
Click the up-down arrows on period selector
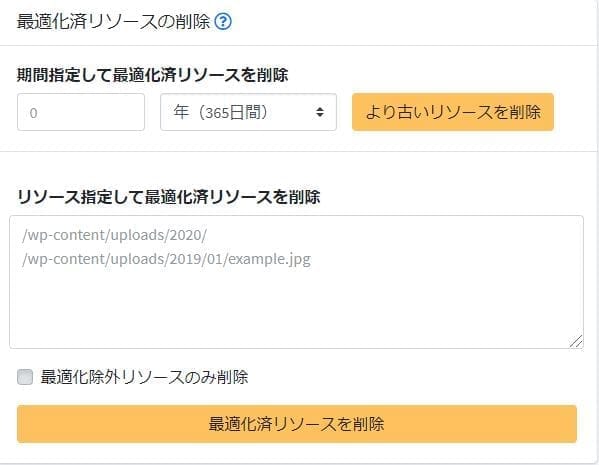pyautogui.click(x=320, y=112)
